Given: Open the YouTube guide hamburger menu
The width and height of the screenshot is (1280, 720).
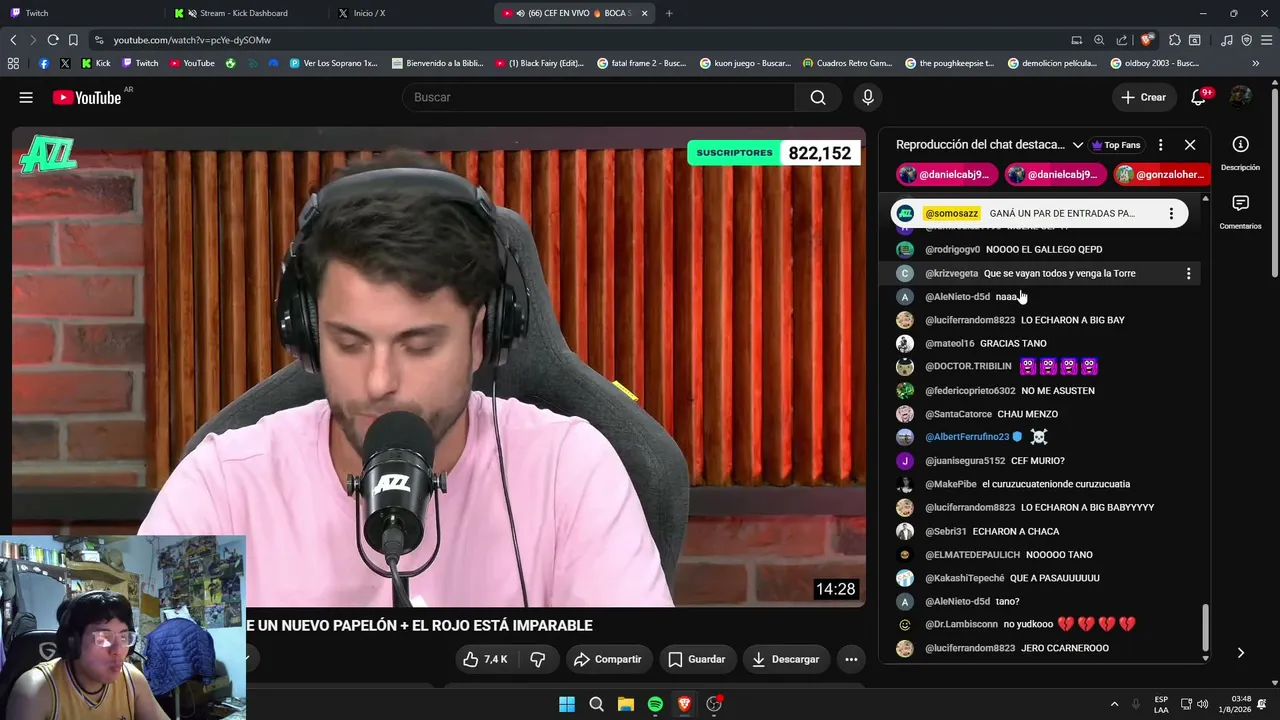Looking at the screenshot, I should tap(26, 97).
